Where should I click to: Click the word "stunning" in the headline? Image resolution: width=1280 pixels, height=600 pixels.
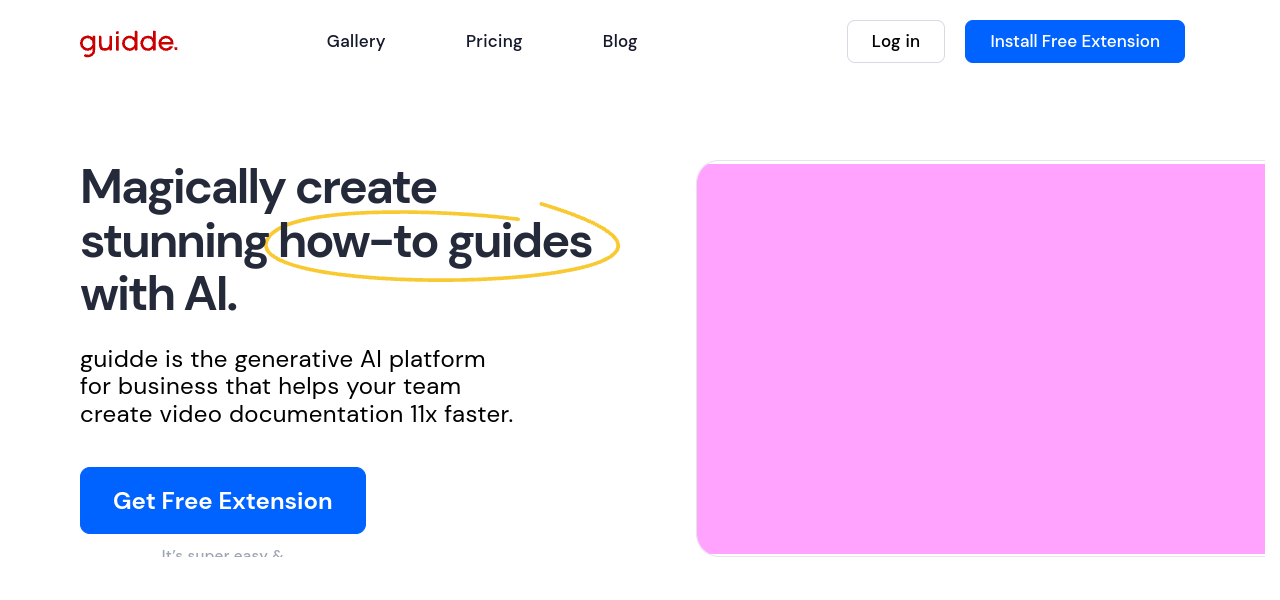(174, 242)
